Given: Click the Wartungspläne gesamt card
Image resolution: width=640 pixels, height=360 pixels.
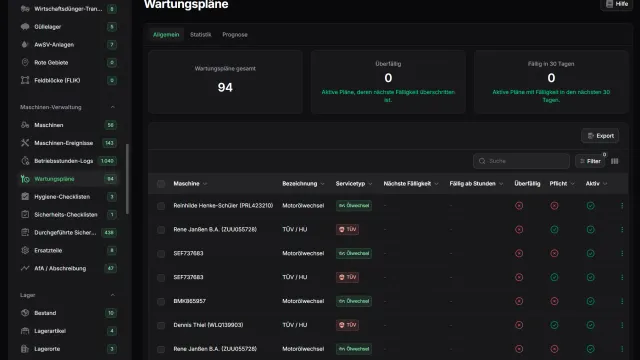Looking at the screenshot, I should [x=225, y=82].
